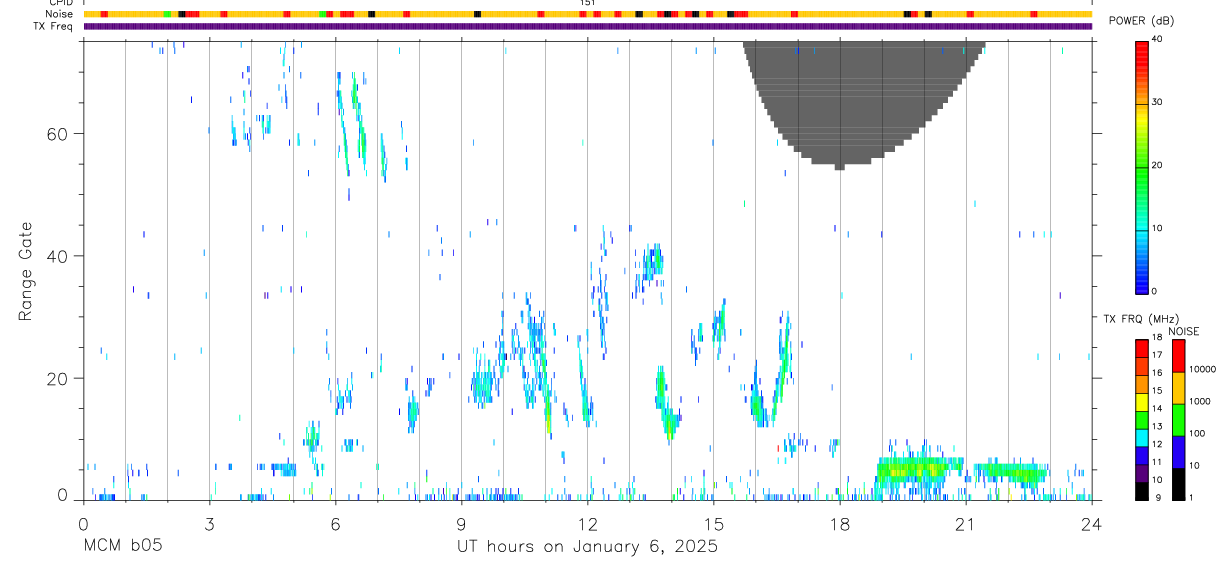Click the '14' label on TX FRQ scale
This screenshot has height=567, width=1228.
coord(1157,409)
